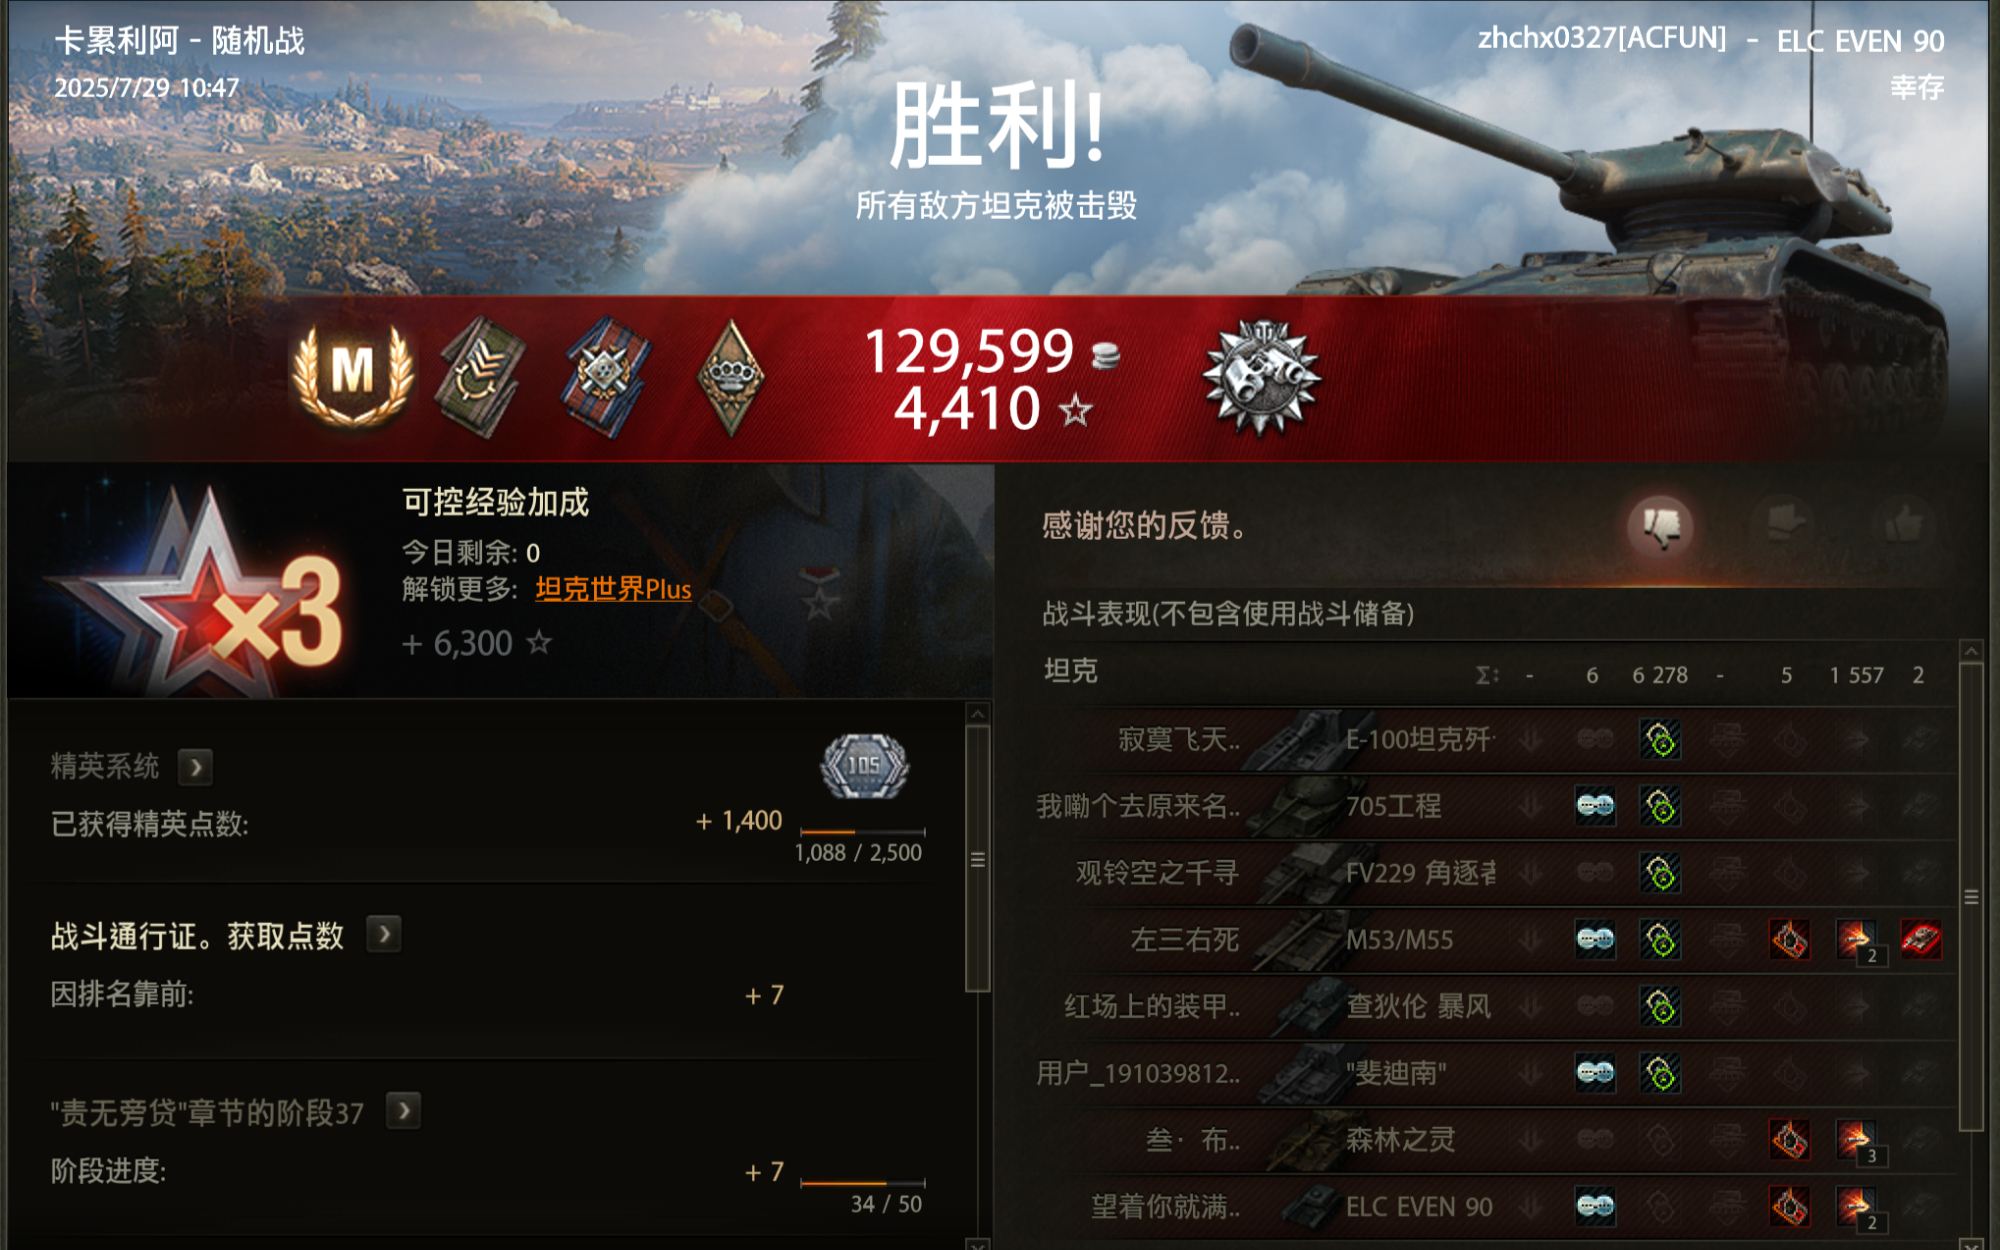Click the Mastery badge M medal
The width and height of the screenshot is (2000, 1250).
point(353,375)
